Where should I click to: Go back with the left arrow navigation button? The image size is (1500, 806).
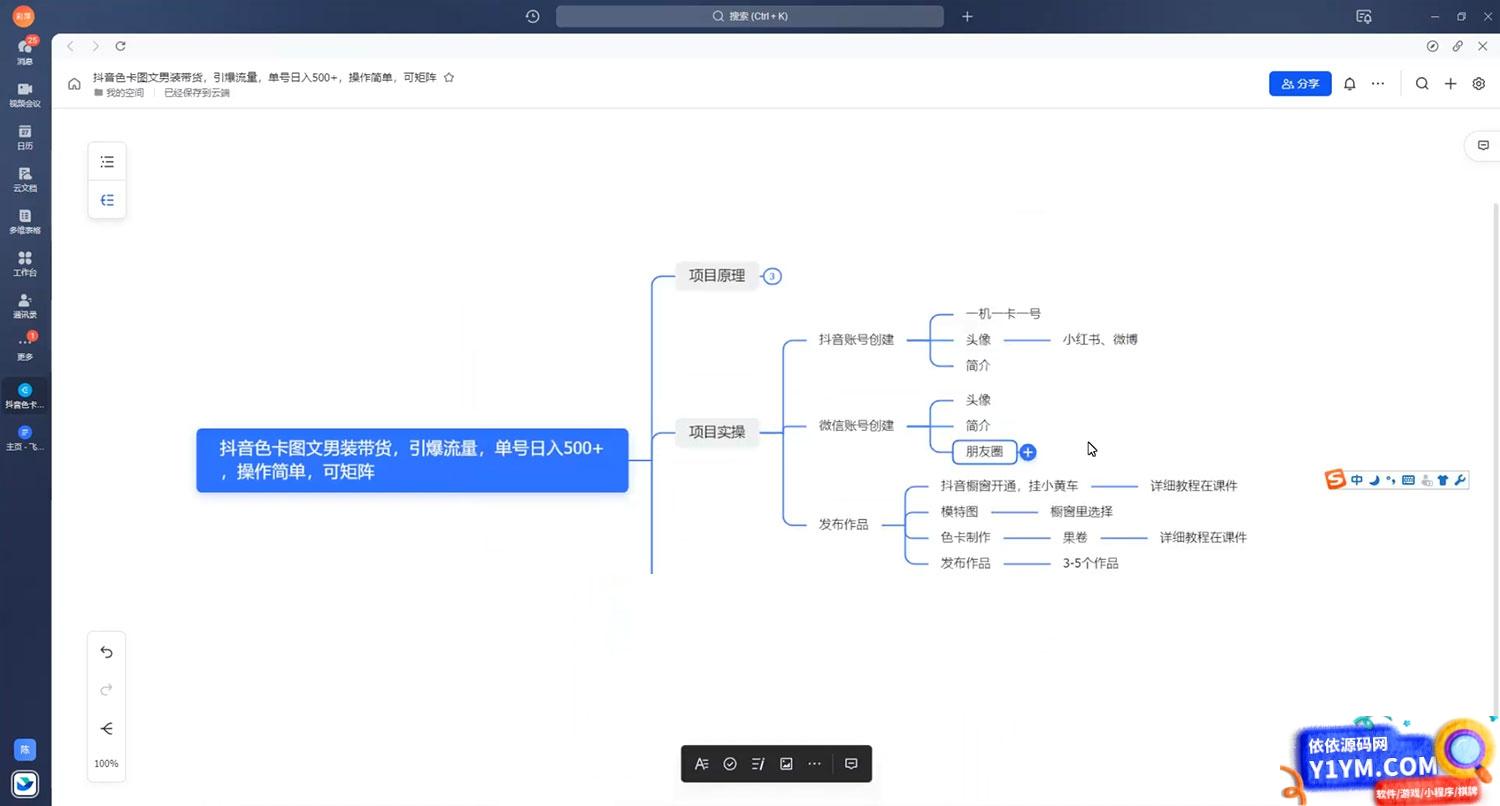[x=70, y=46]
